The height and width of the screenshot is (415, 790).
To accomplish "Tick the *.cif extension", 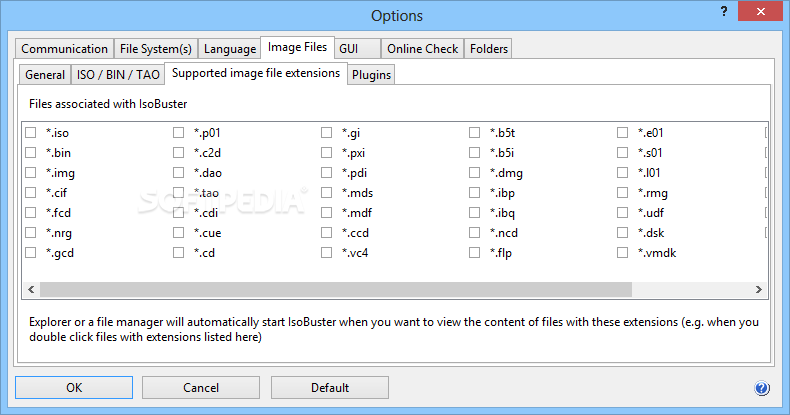I will 31,192.
